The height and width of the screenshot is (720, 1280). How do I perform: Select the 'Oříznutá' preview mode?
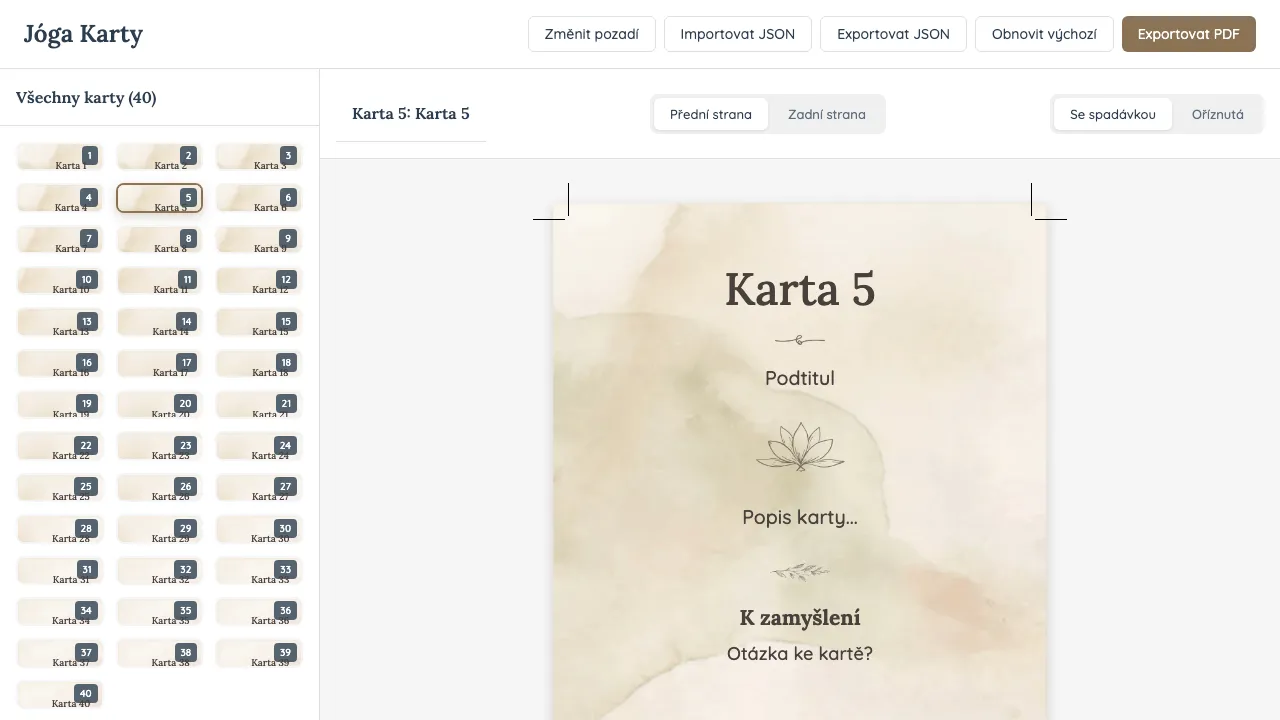pyautogui.click(x=1218, y=114)
